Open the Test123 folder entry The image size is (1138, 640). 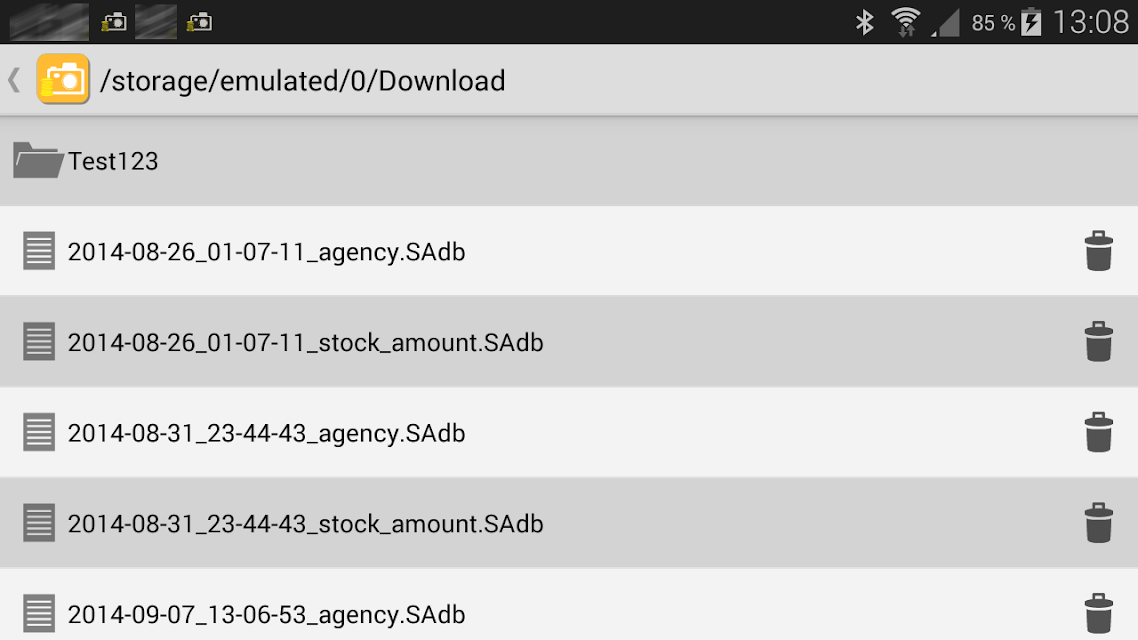pos(569,161)
